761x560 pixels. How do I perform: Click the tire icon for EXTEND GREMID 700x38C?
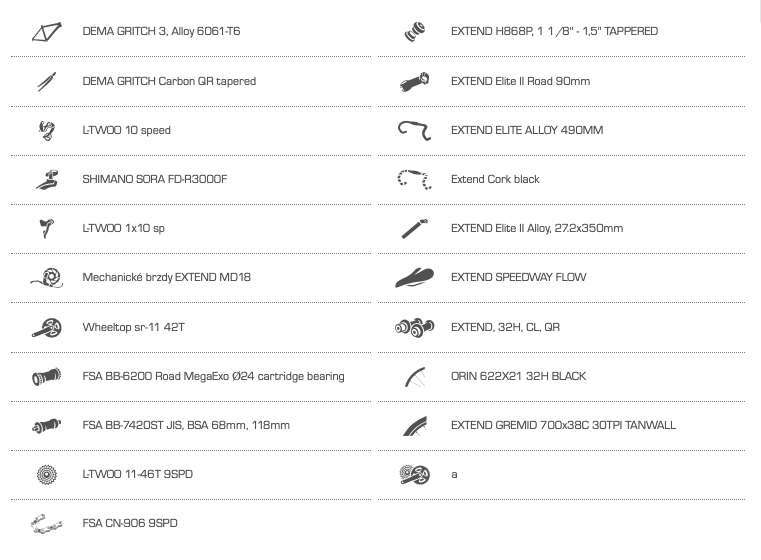(x=415, y=426)
